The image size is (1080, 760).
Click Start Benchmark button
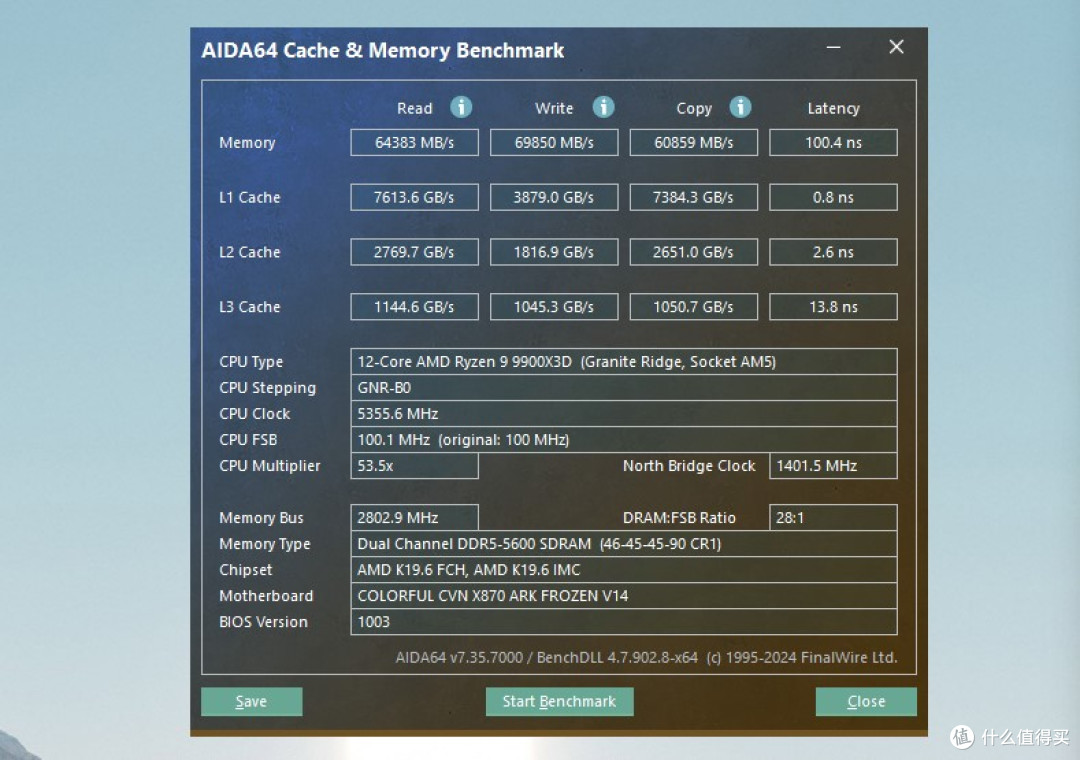559,701
